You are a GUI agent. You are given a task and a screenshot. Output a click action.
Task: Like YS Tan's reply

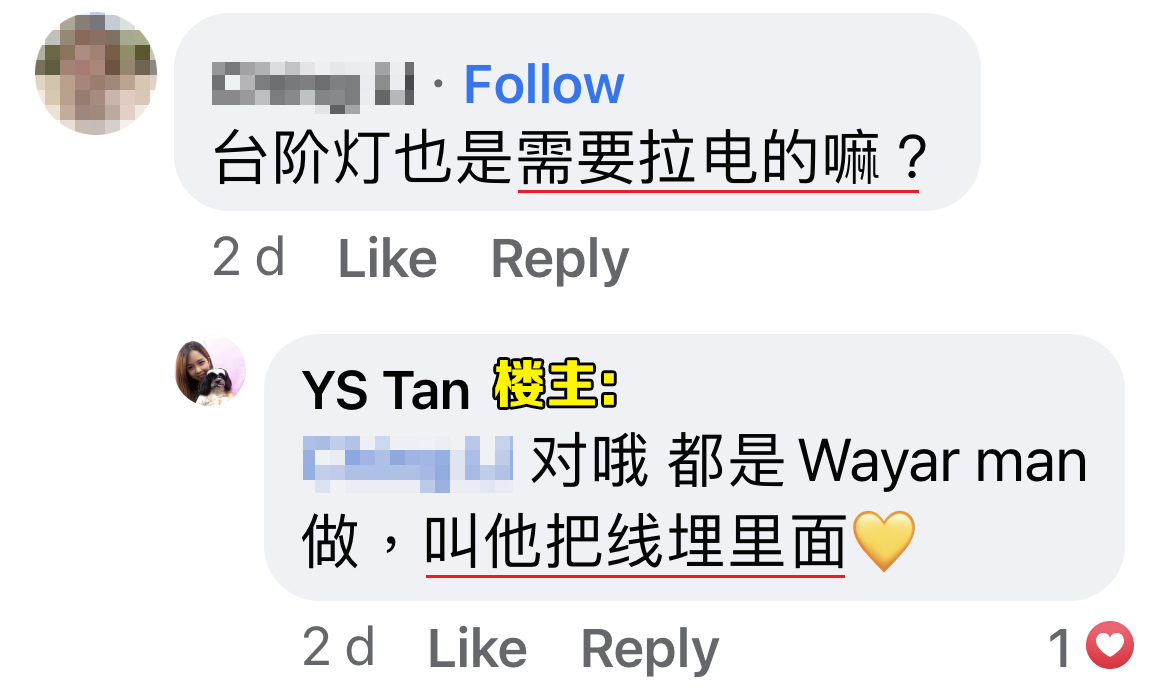click(478, 648)
